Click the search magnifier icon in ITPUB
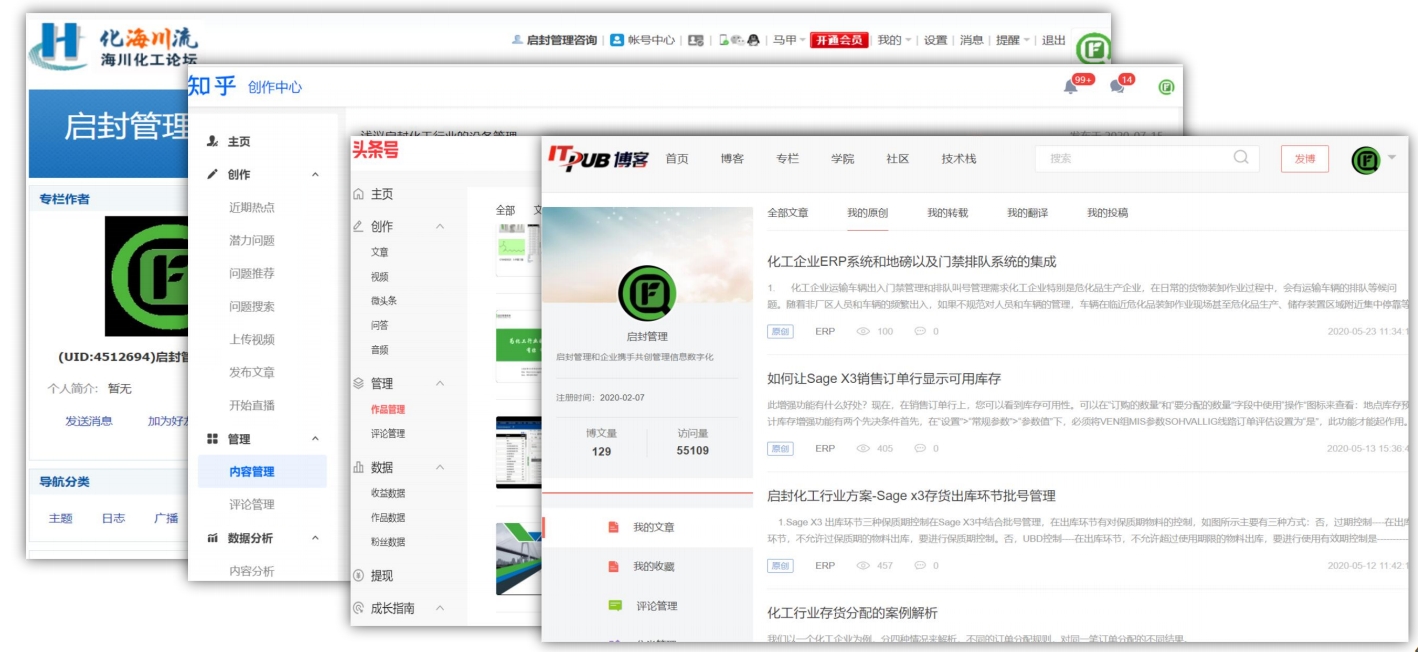 [1241, 157]
